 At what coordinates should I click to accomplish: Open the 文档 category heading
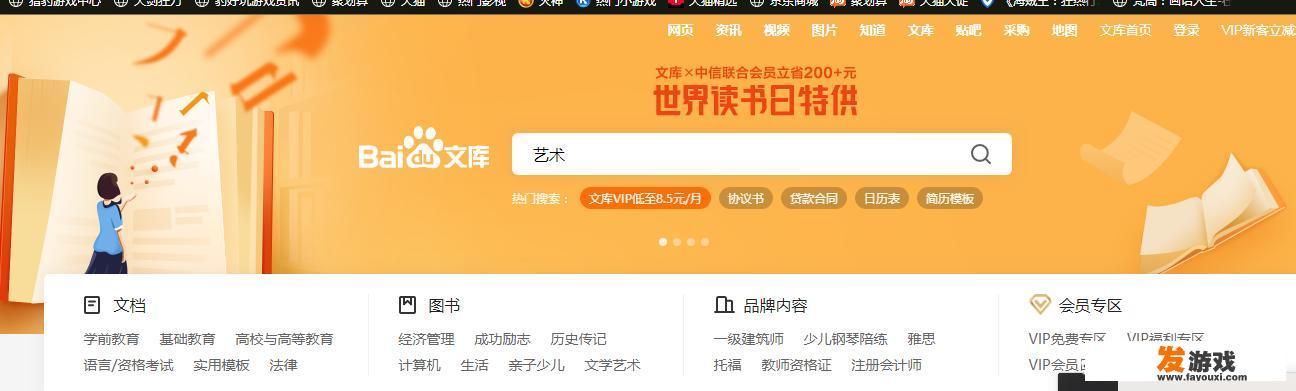coord(129,305)
